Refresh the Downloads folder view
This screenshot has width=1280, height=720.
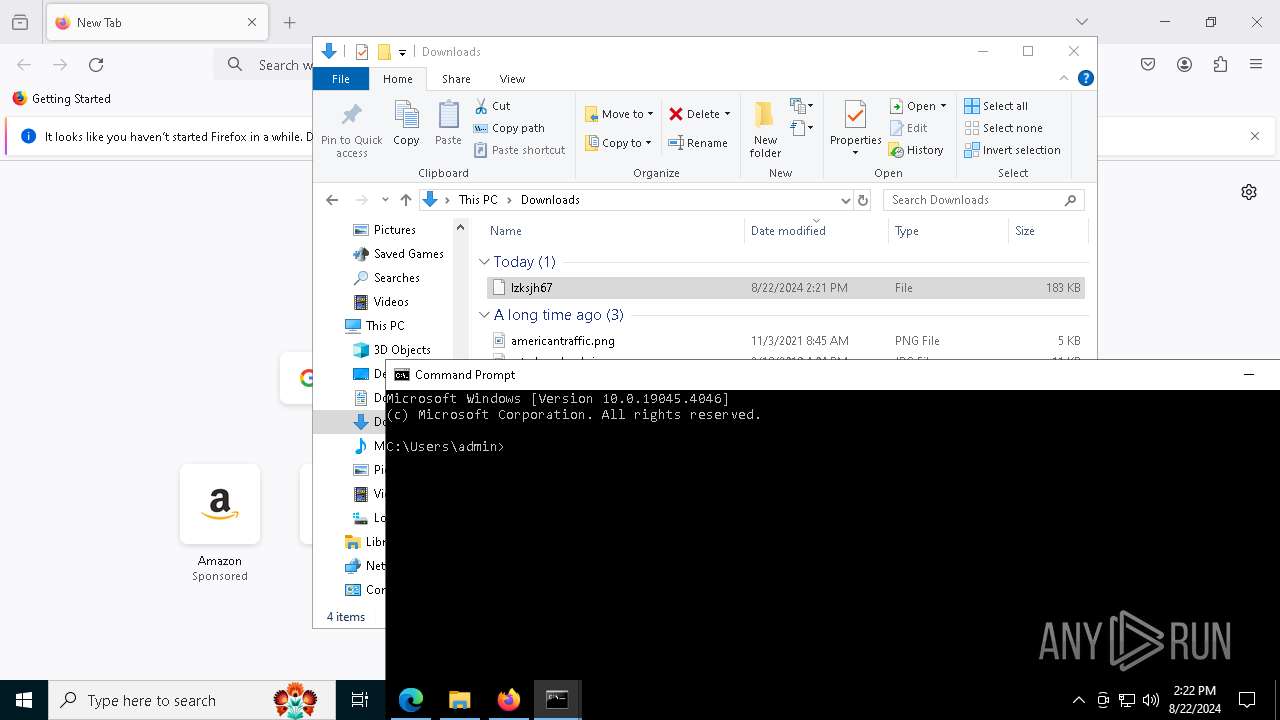[x=863, y=200]
